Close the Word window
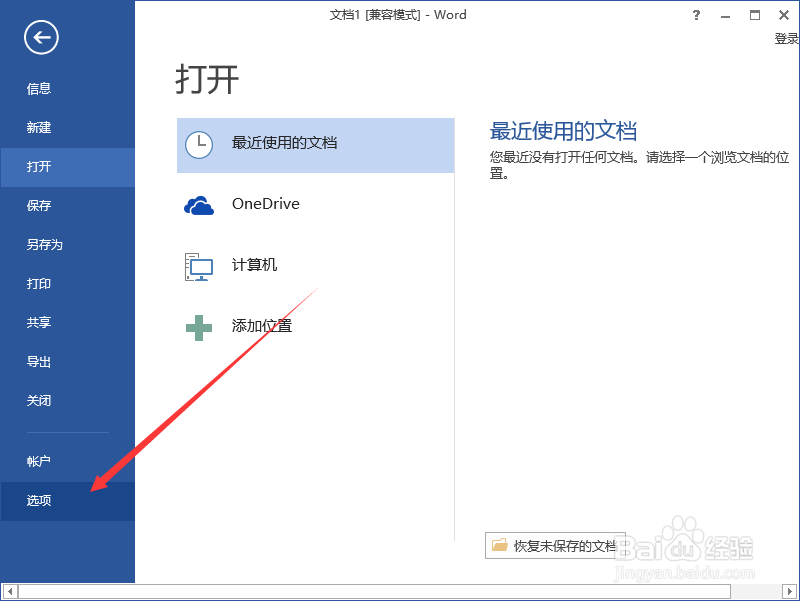This screenshot has width=800, height=601. (x=784, y=15)
